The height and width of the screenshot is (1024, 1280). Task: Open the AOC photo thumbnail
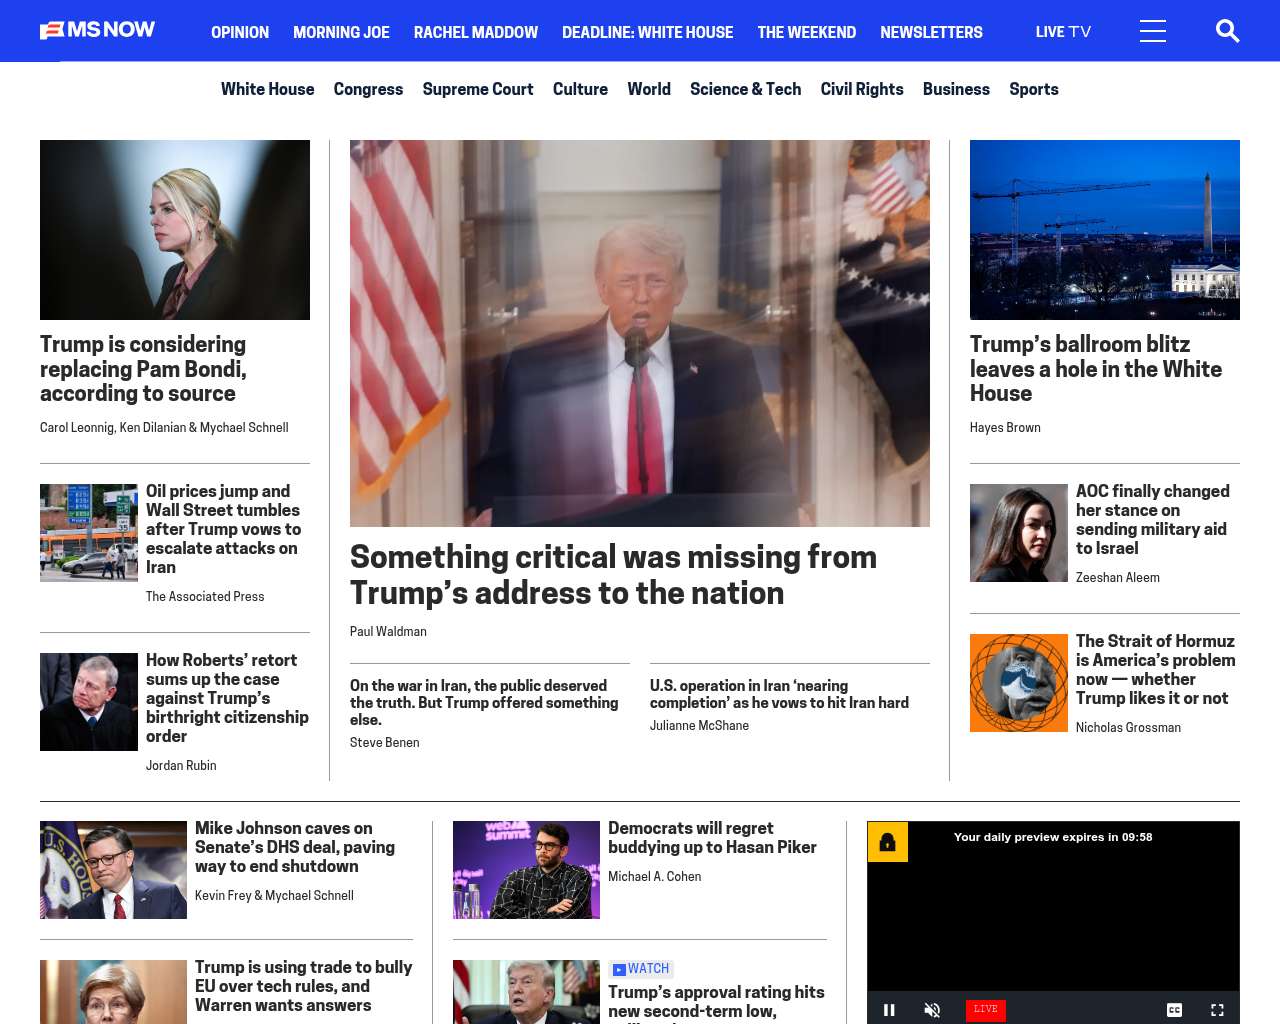pos(1019,533)
